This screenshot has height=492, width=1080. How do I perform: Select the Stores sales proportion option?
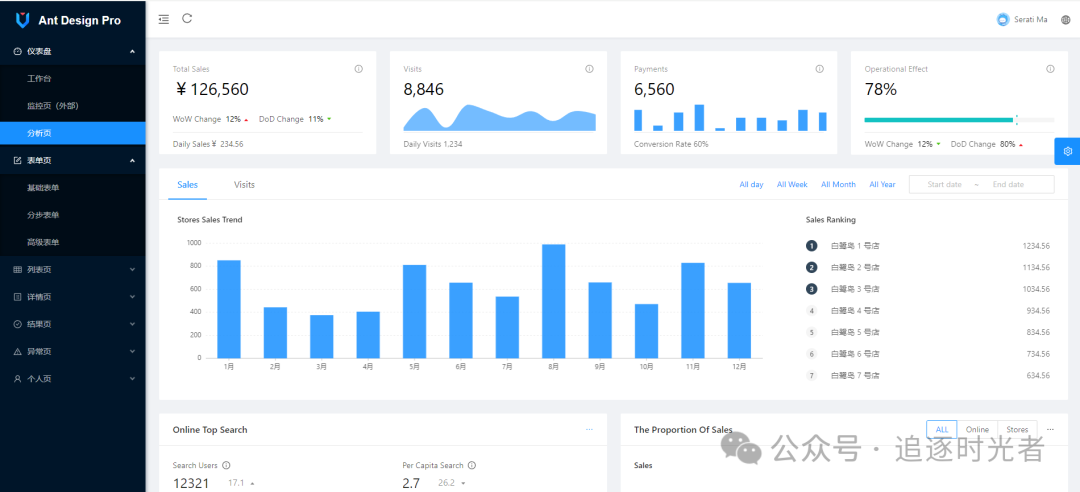[1017, 429]
